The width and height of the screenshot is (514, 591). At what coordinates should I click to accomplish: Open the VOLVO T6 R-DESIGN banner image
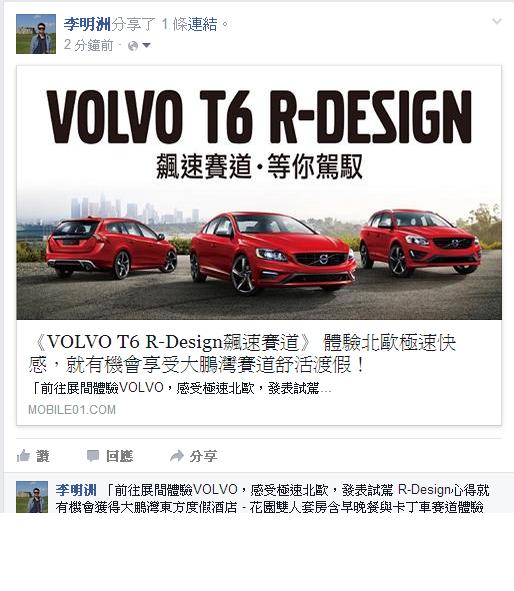[x=259, y=193]
